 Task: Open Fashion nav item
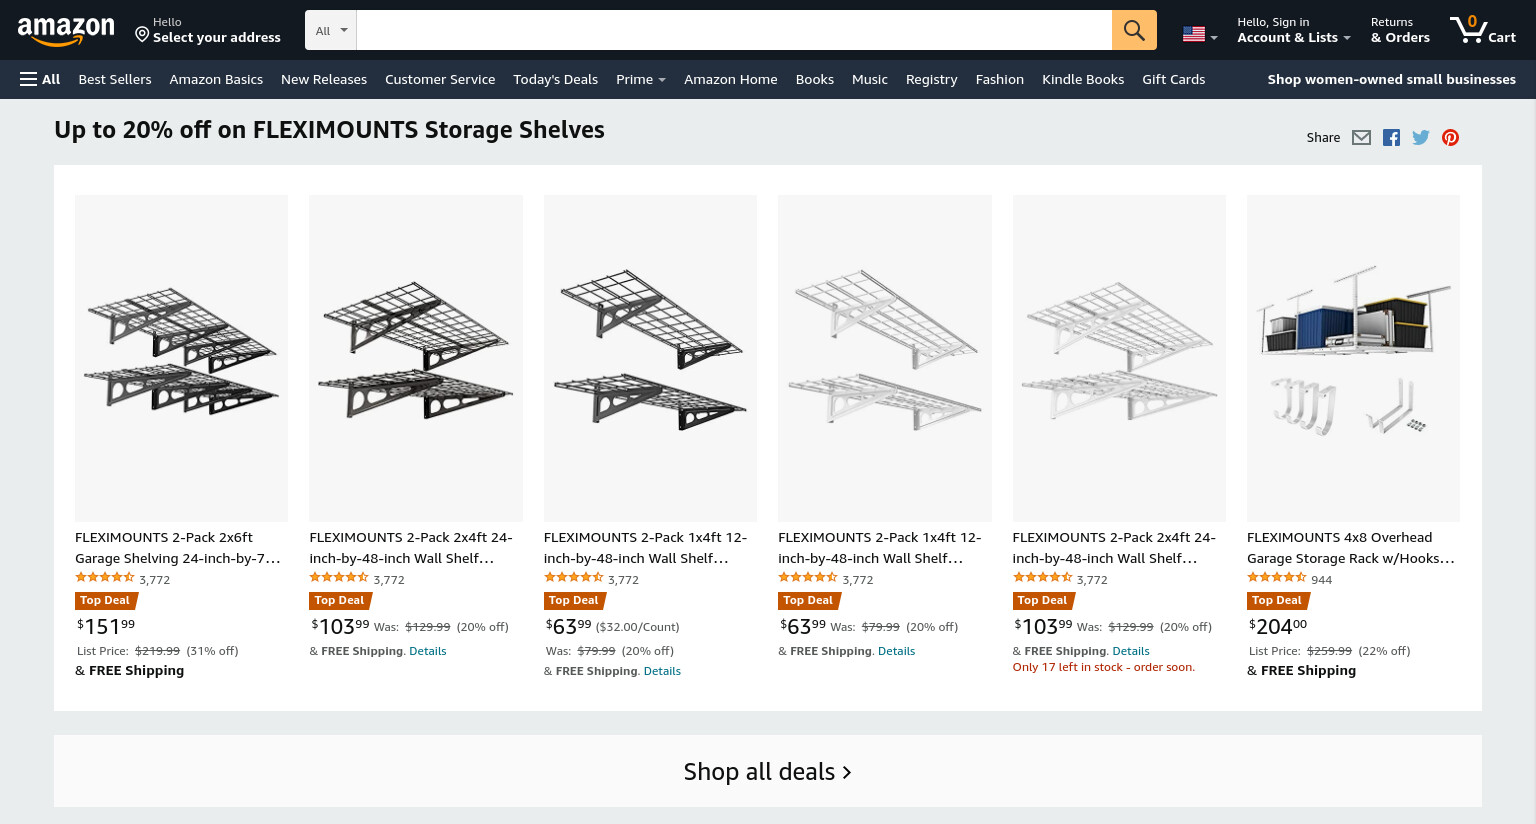tap(1000, 79)
